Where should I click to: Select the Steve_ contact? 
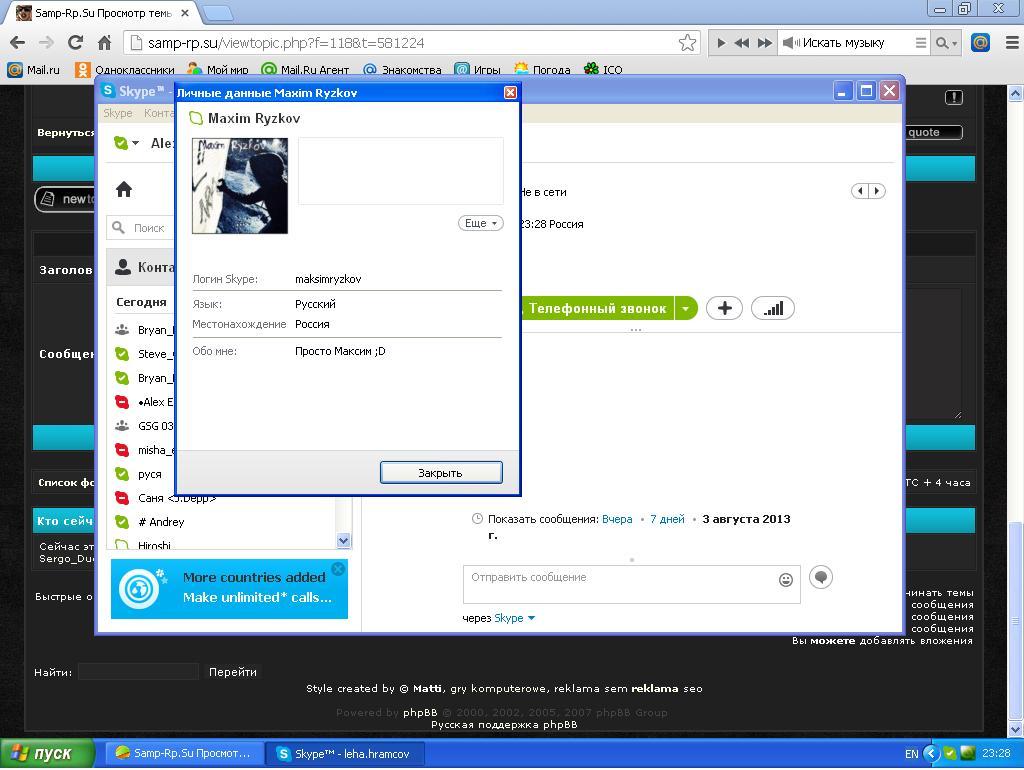145,354
